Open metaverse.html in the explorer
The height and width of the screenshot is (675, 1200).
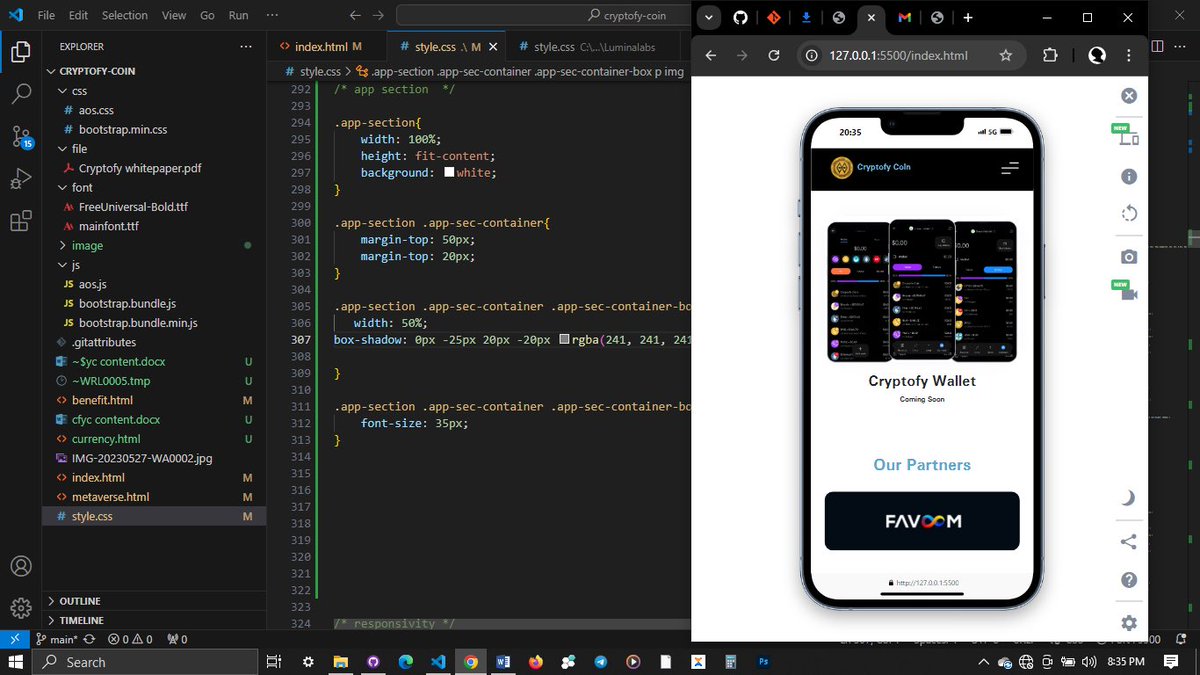click(x=110, y=497)
